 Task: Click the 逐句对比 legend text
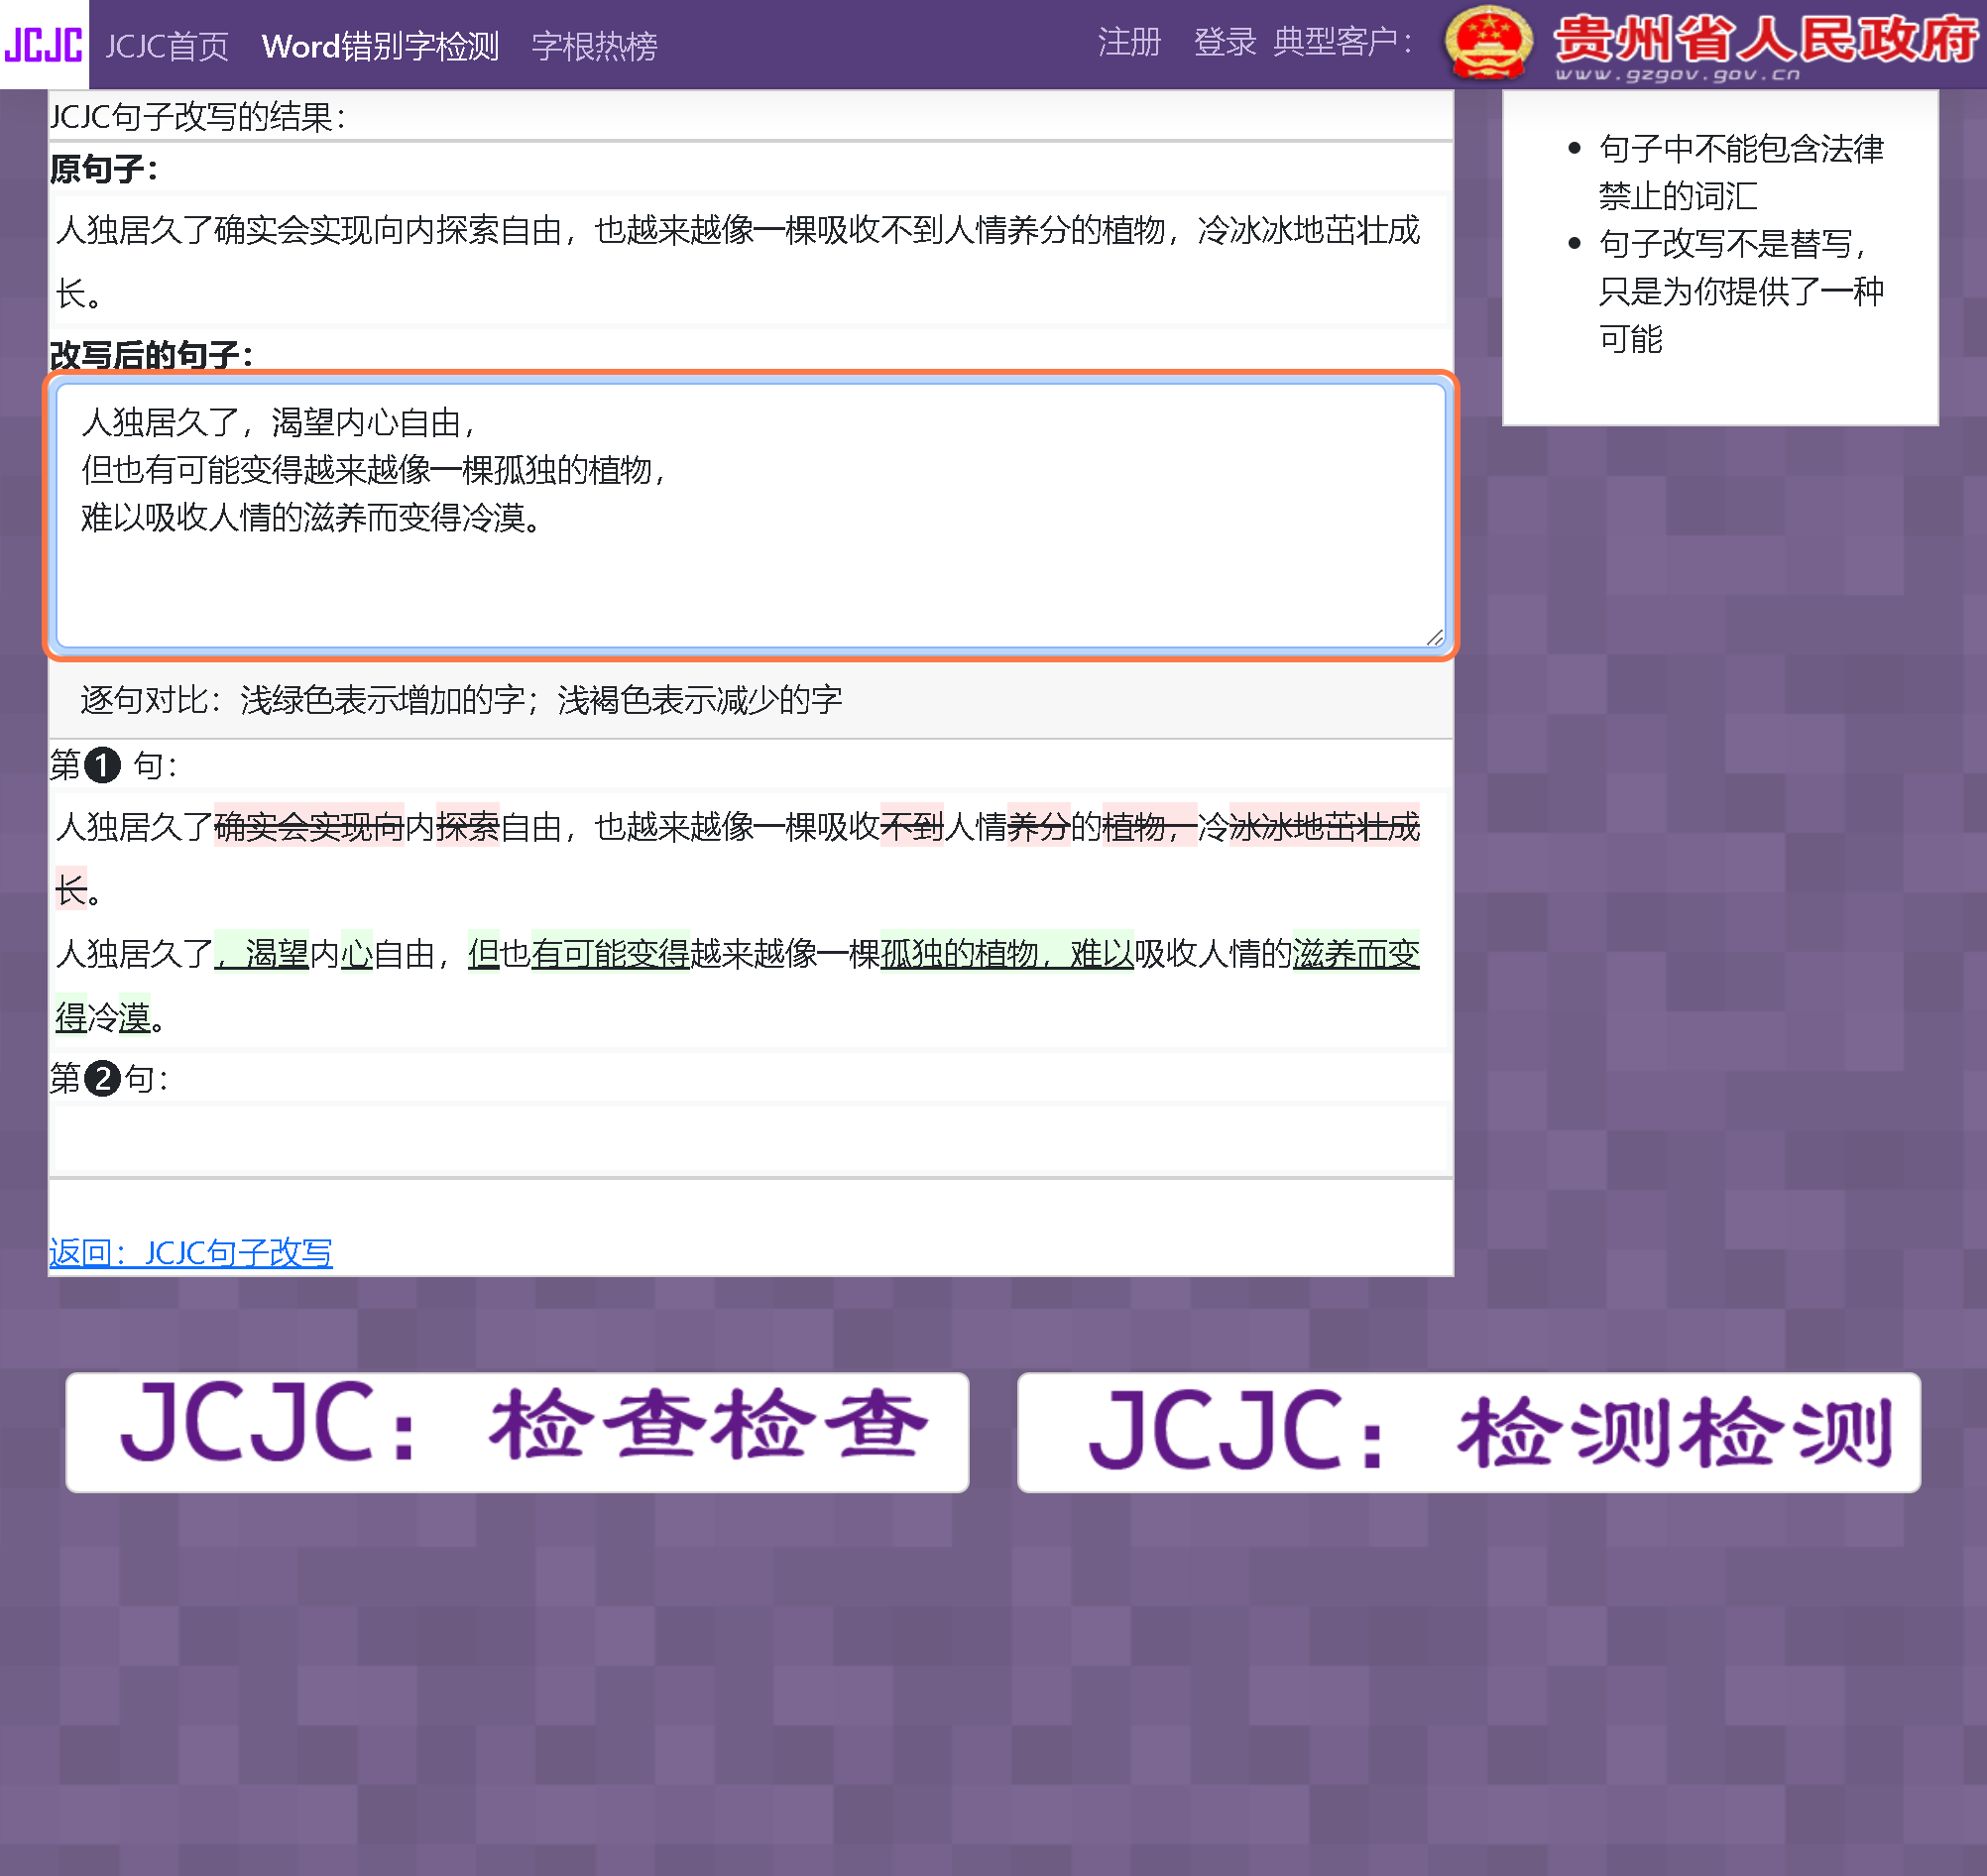click(x=461, y=699)
